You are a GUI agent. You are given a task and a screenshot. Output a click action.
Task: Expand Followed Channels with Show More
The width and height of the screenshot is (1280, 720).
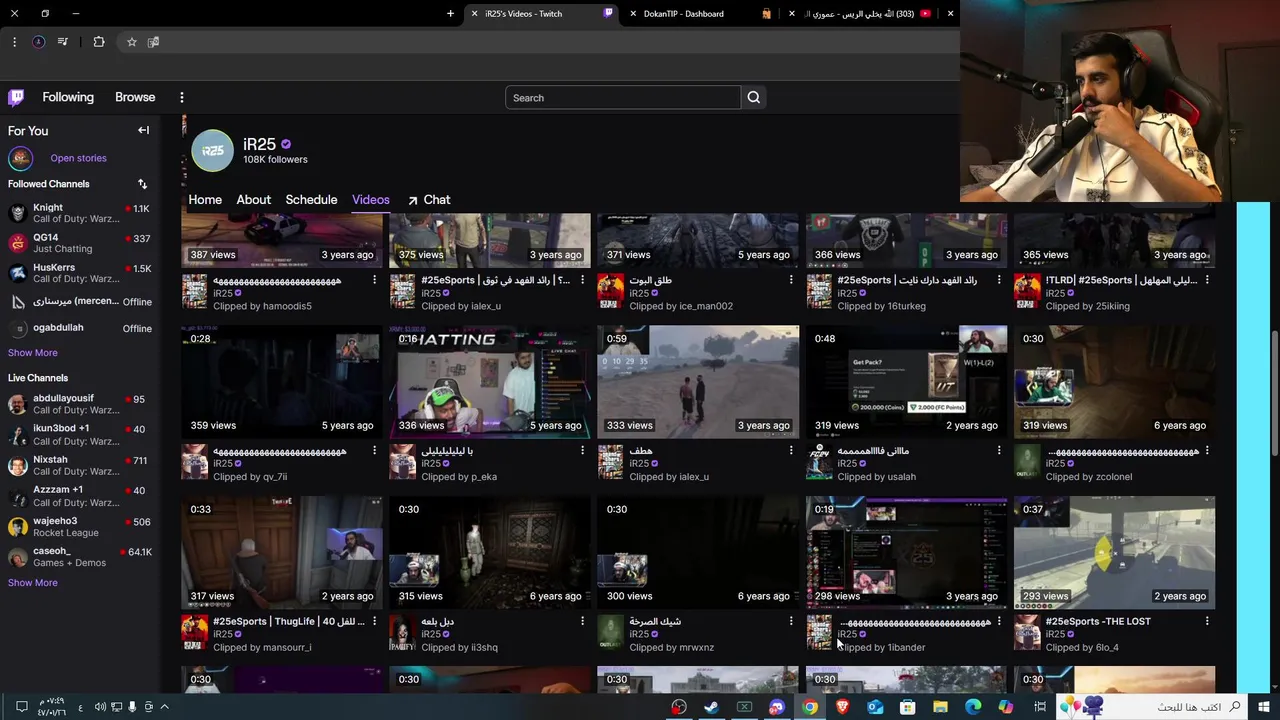[x=33, y=353]
